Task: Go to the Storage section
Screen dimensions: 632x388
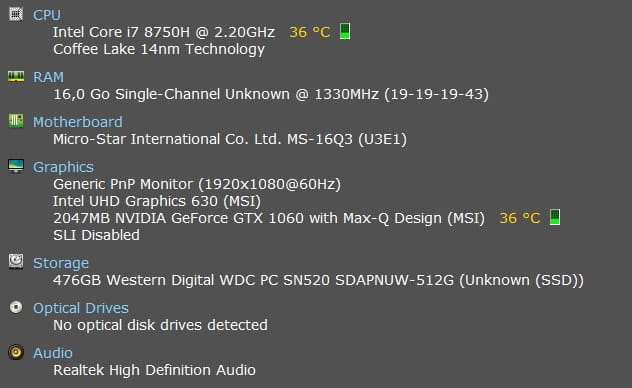Action: tap(61, 263)
